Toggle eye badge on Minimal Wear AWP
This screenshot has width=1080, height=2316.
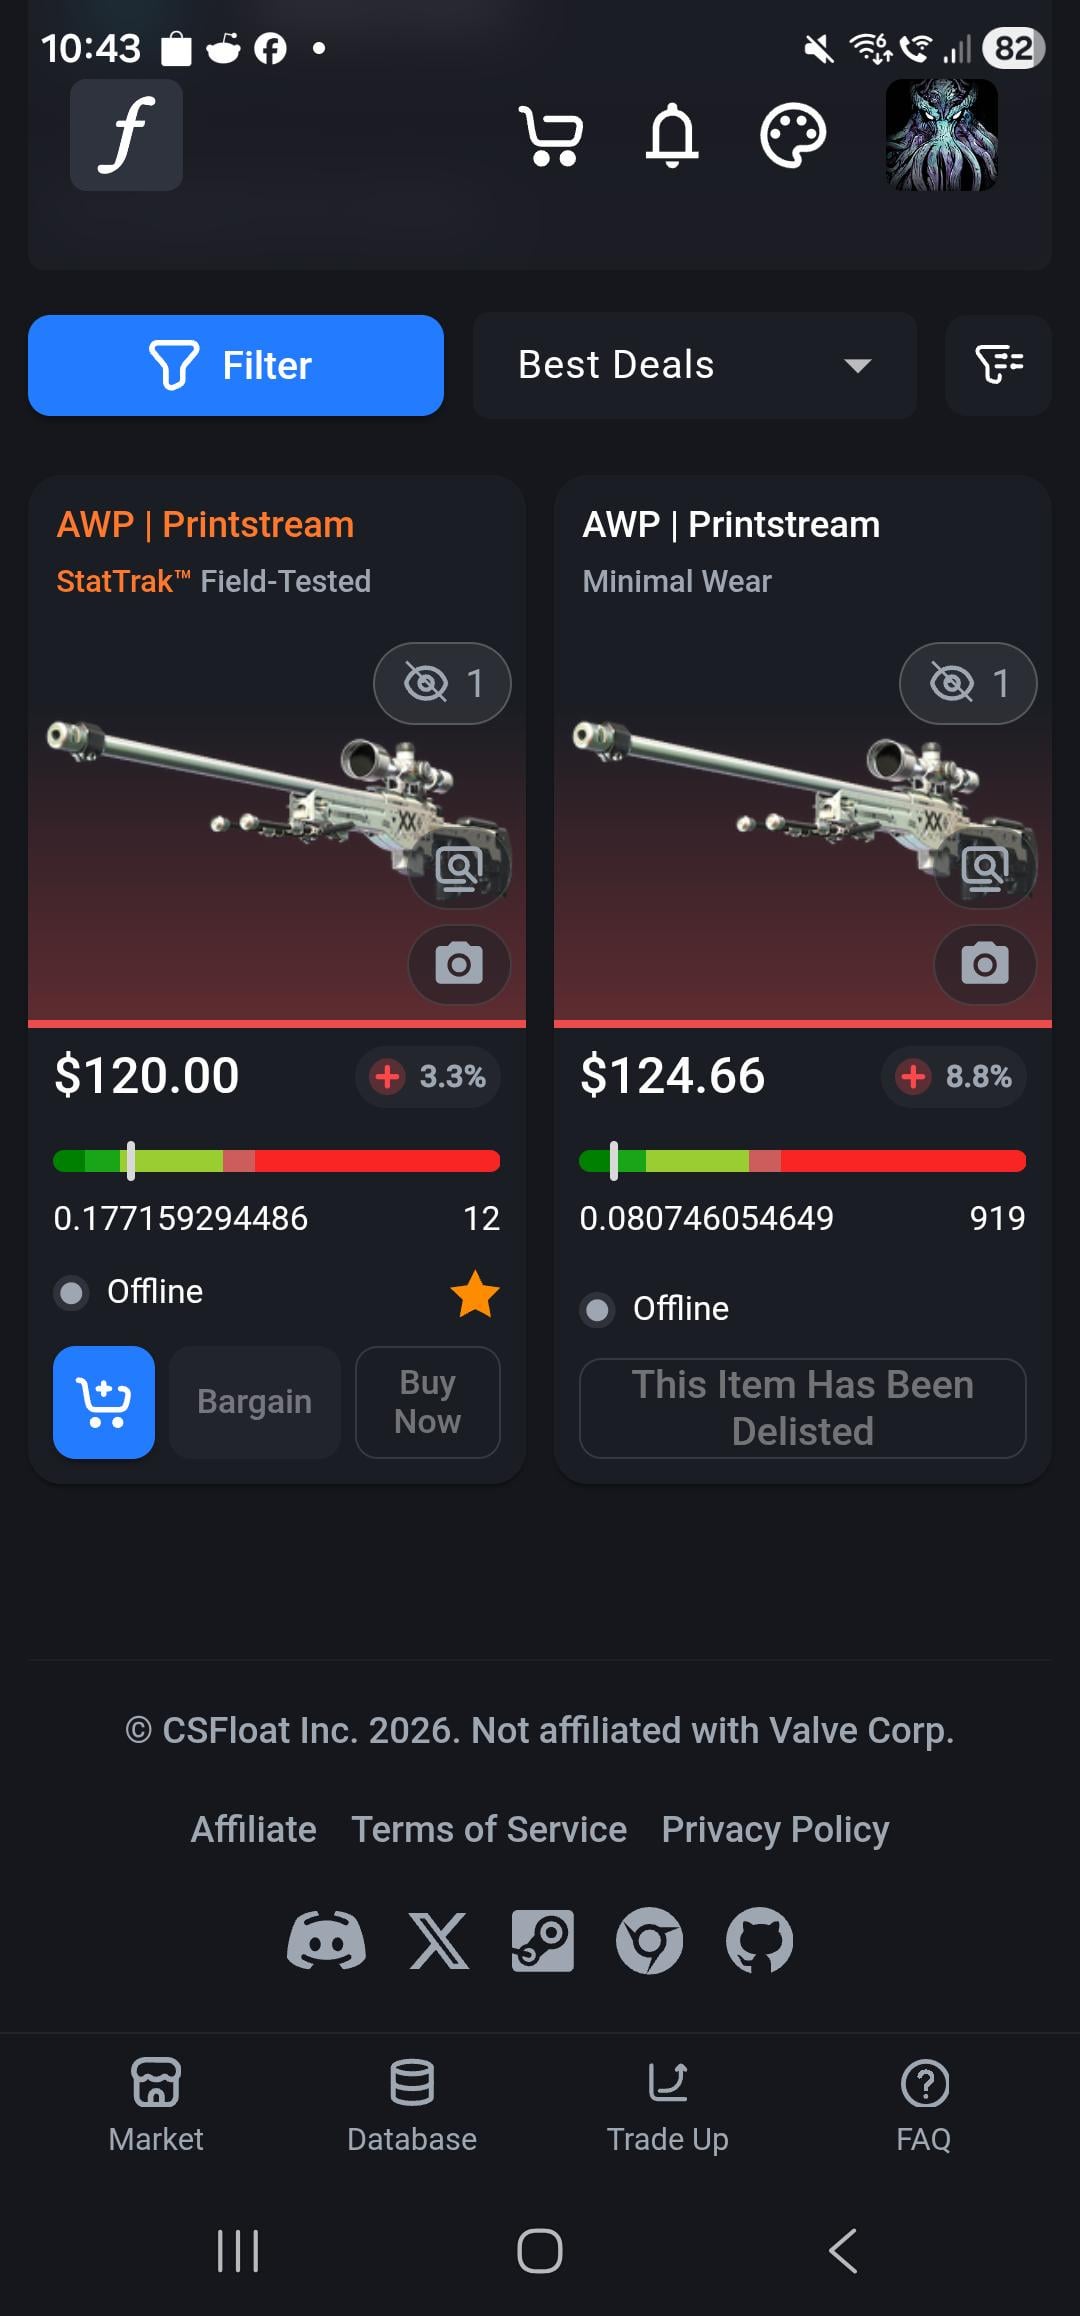[x=968, y=683]
